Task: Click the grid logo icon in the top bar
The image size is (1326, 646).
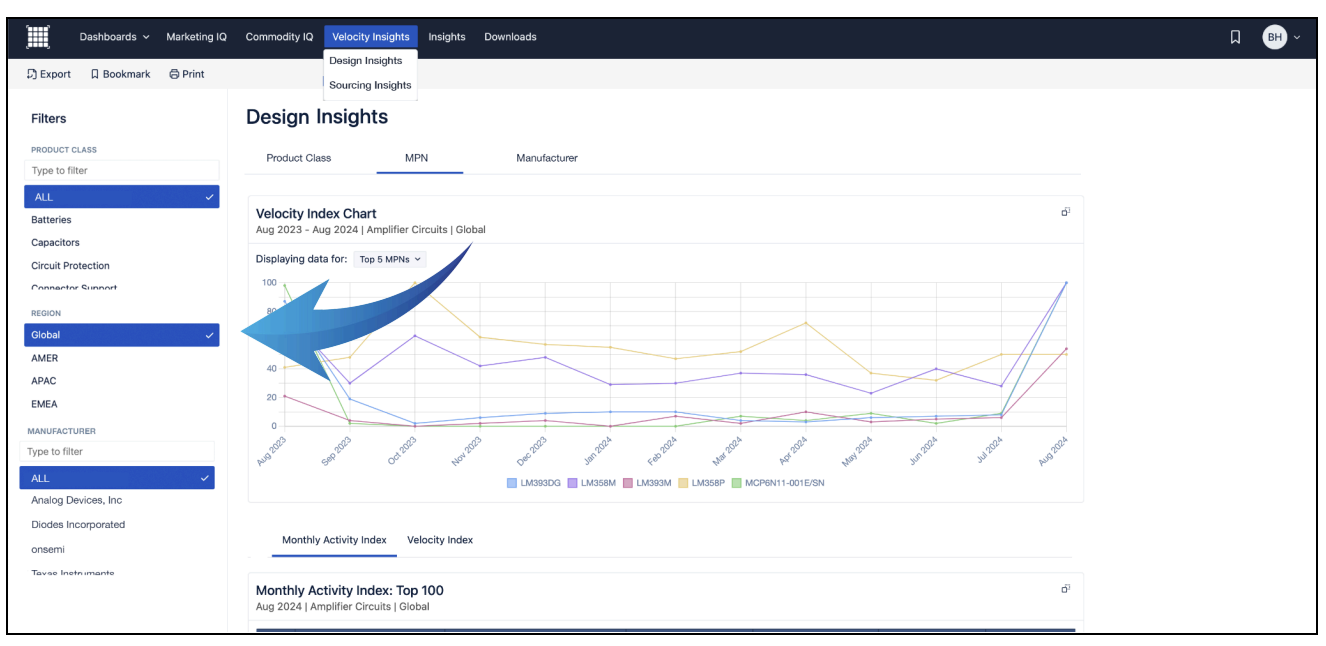Action: pyautogui.click(x=38, y=37)
